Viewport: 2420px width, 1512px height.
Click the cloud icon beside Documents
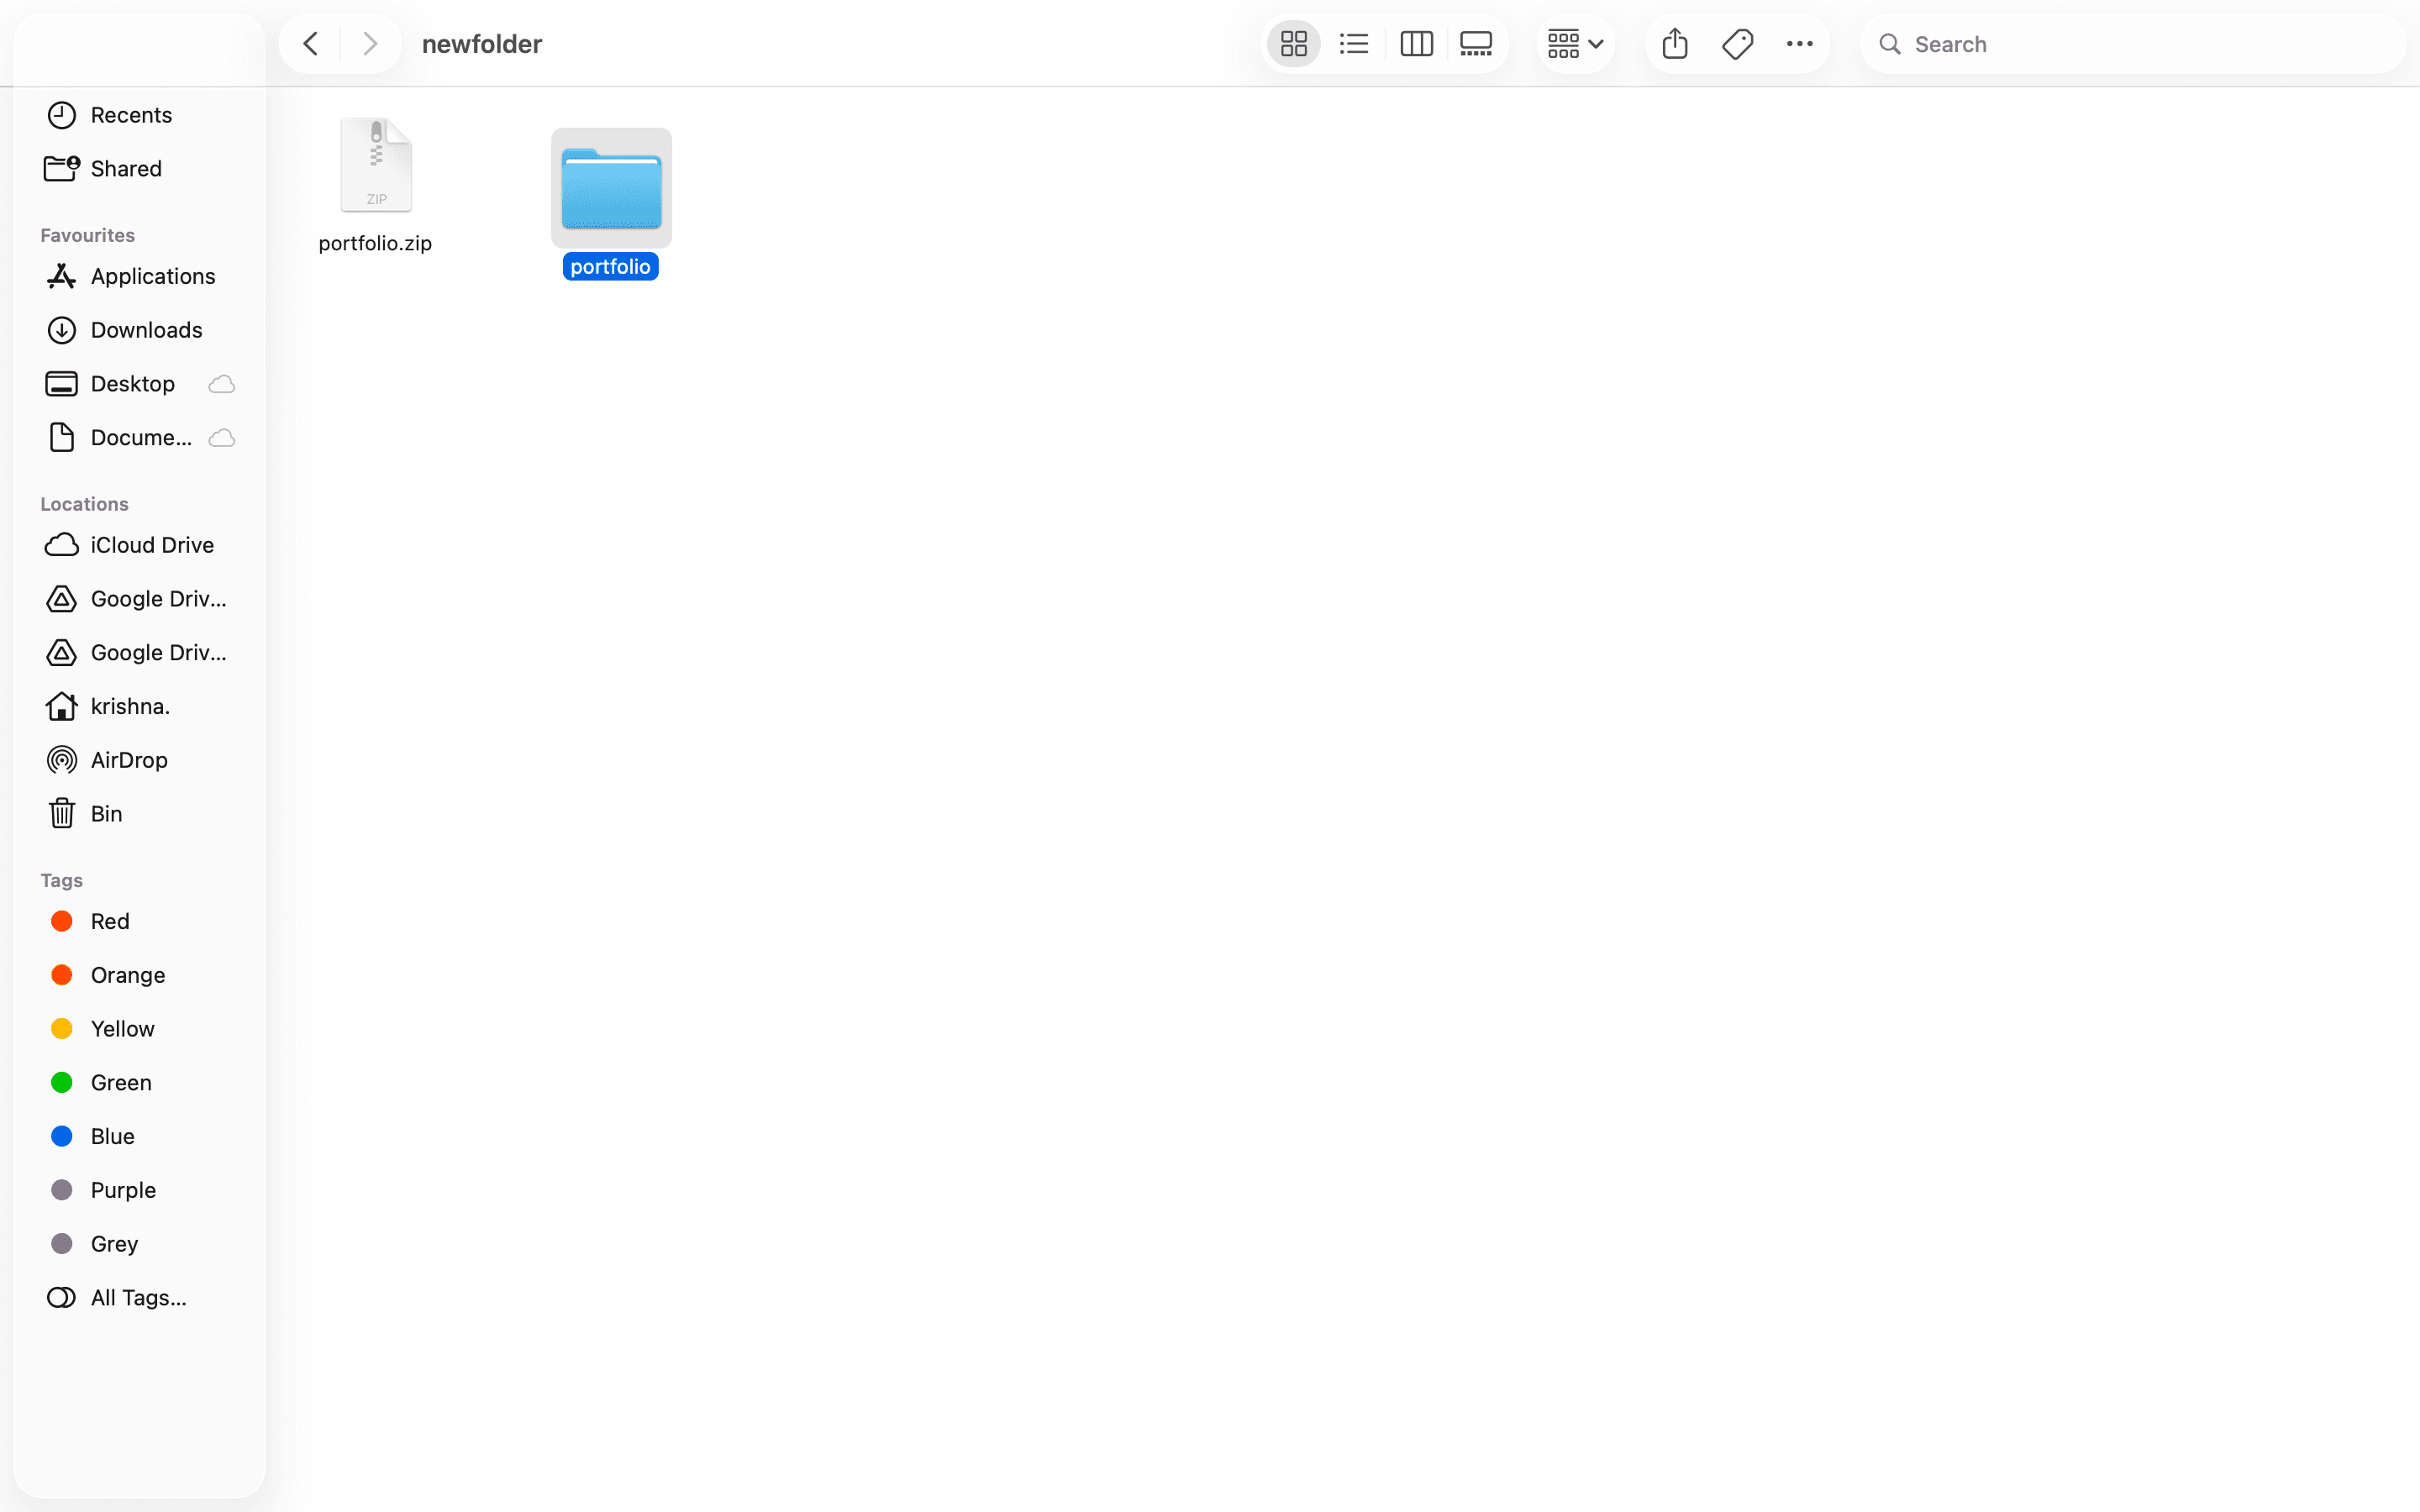222,438
